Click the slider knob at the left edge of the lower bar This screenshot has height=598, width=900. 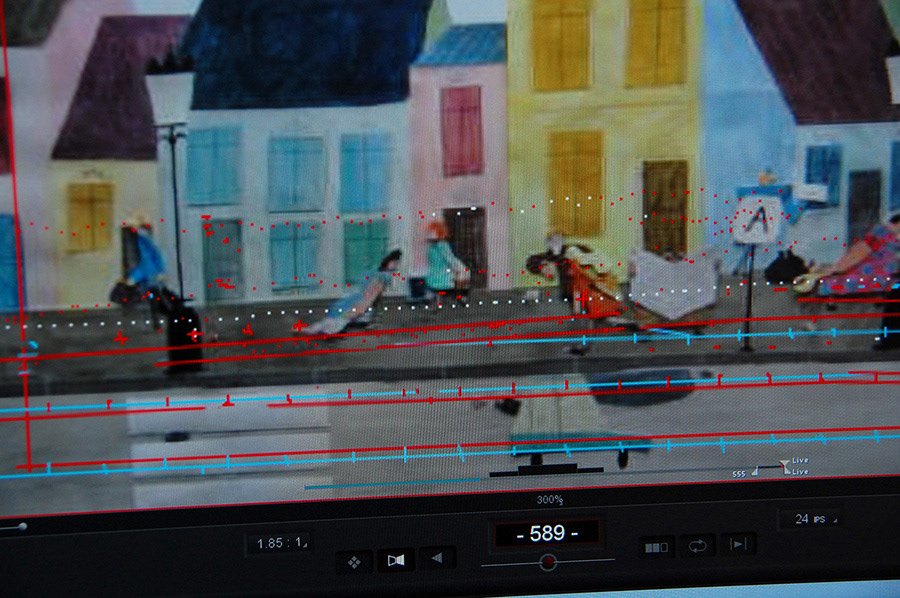(x=22, y=526)
